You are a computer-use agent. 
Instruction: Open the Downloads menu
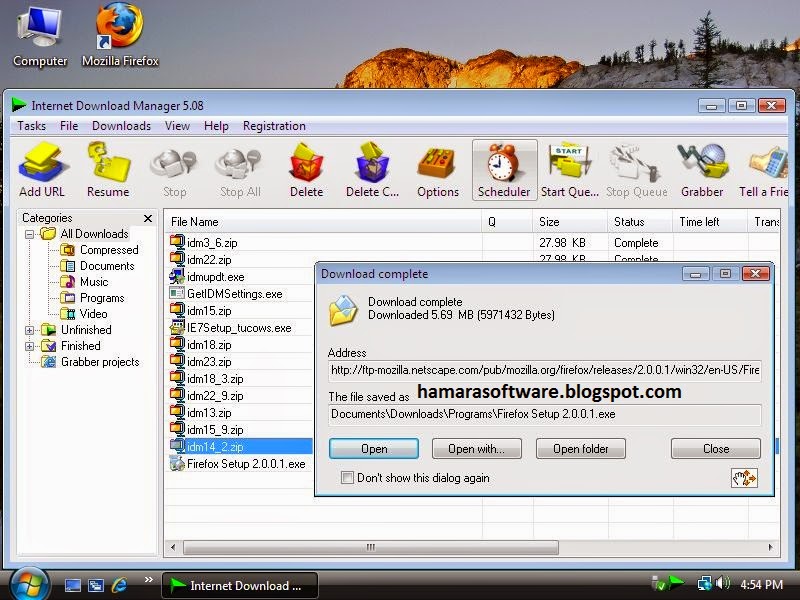(x=121, y=126)
